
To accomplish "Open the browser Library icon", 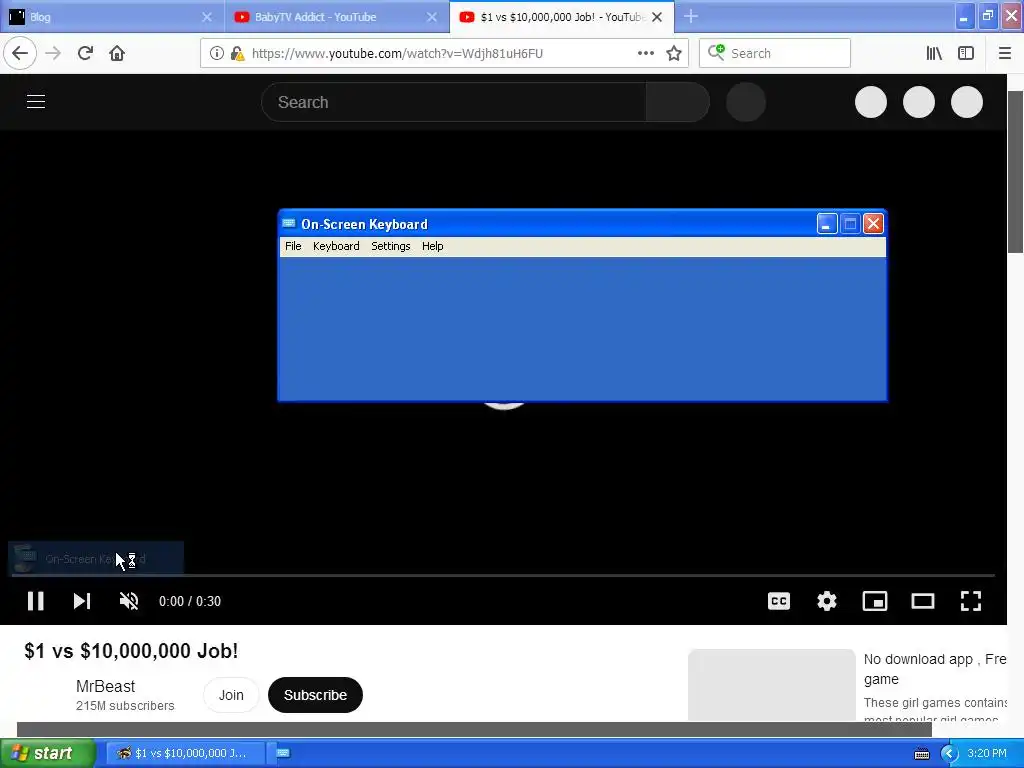I will pyautogui.click(x=934, y=54).
